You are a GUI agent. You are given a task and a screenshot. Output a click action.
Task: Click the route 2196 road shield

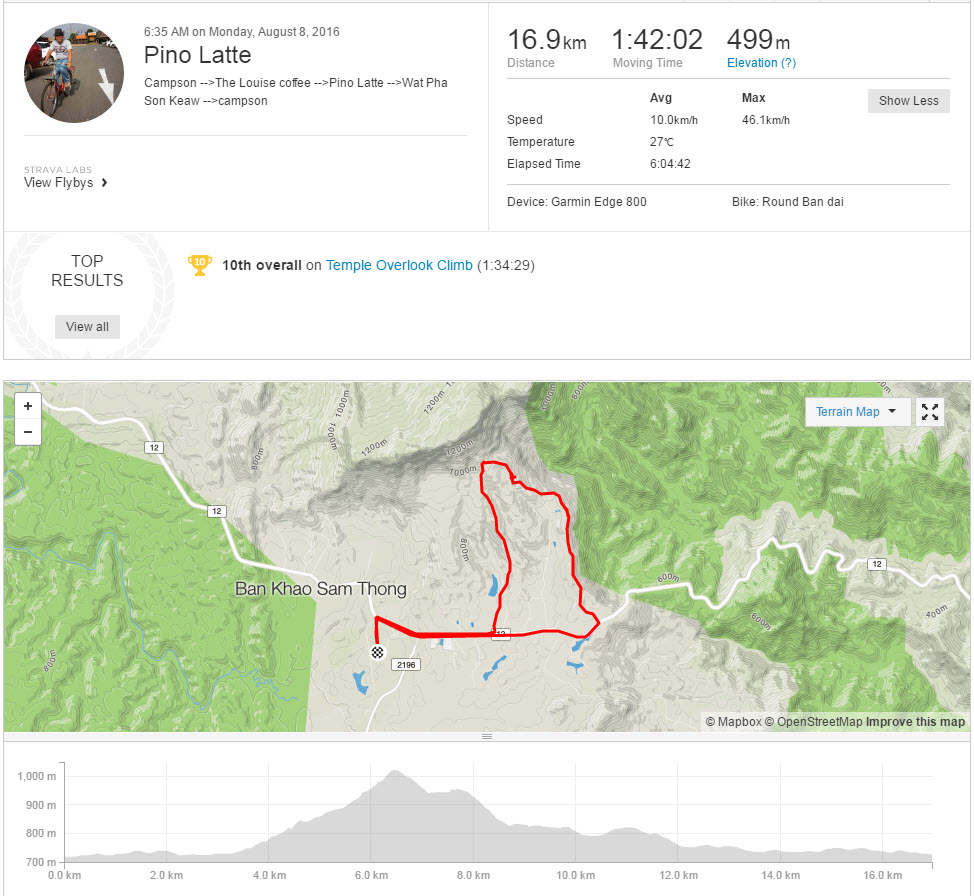(406, 665)
